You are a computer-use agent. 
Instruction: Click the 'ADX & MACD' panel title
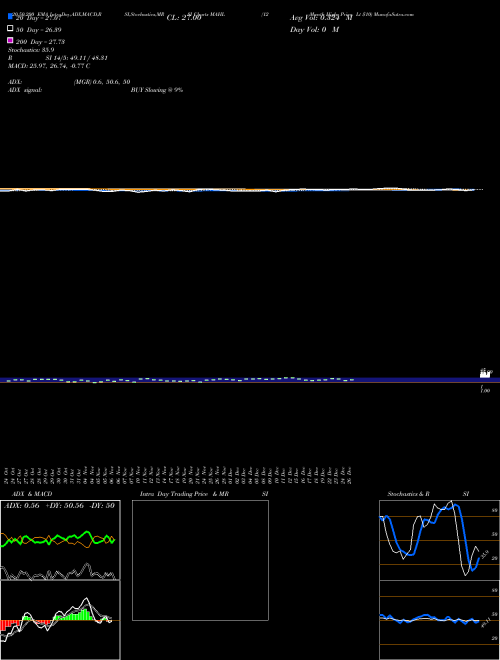(32, 494)
